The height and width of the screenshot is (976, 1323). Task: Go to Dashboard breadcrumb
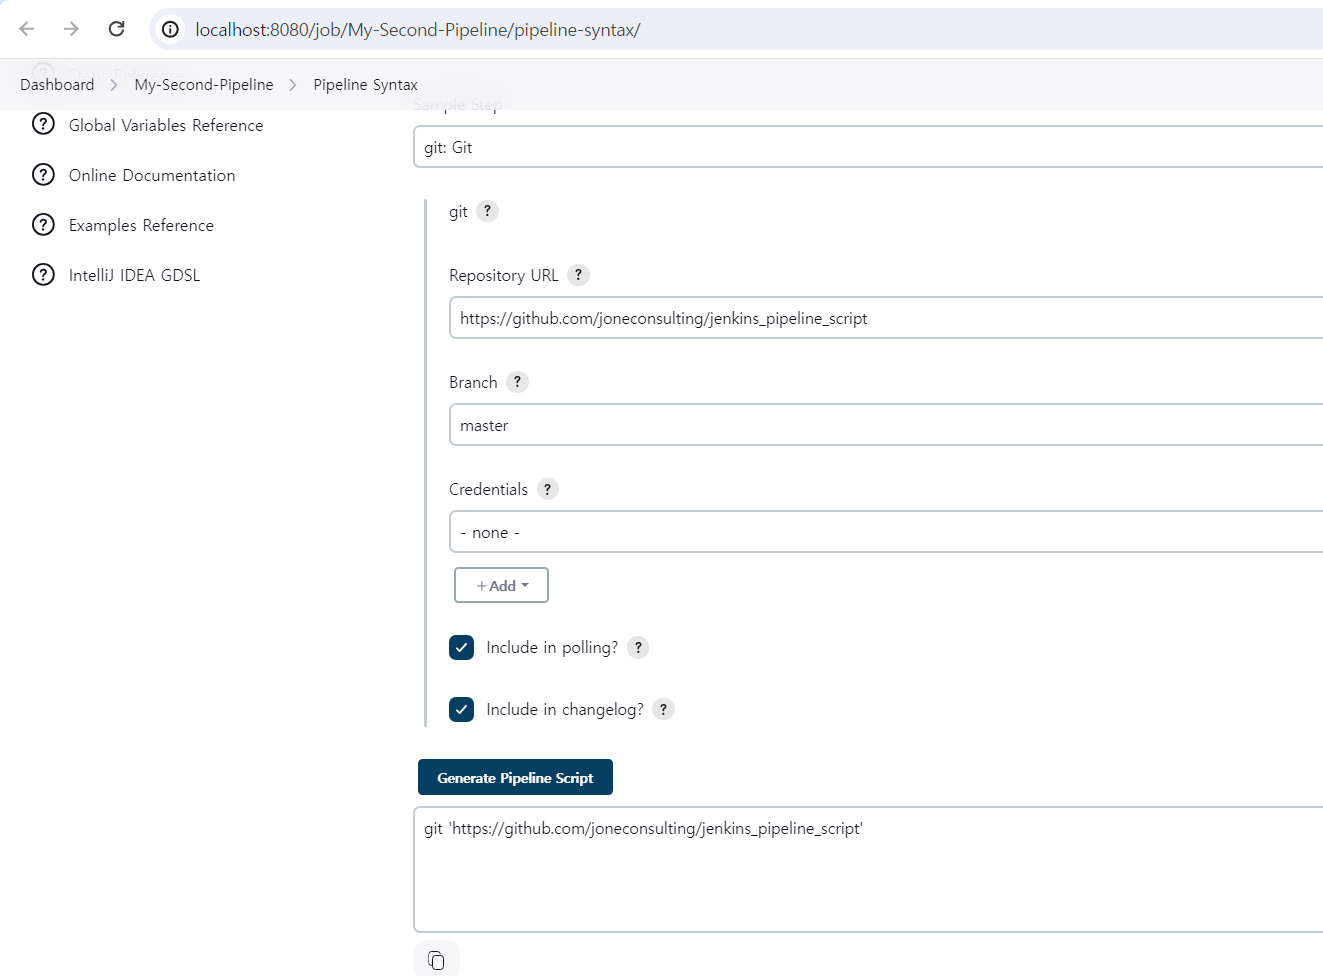[x=57, y=85]
